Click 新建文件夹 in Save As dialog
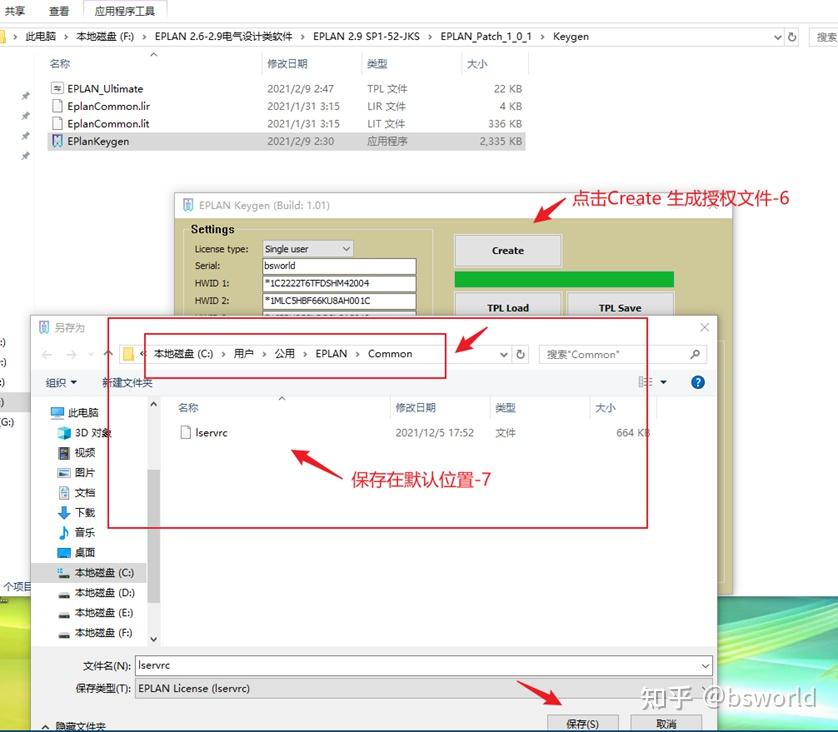Screen dimensions: 838x732 pyautogui.click(x=127, y=383)
